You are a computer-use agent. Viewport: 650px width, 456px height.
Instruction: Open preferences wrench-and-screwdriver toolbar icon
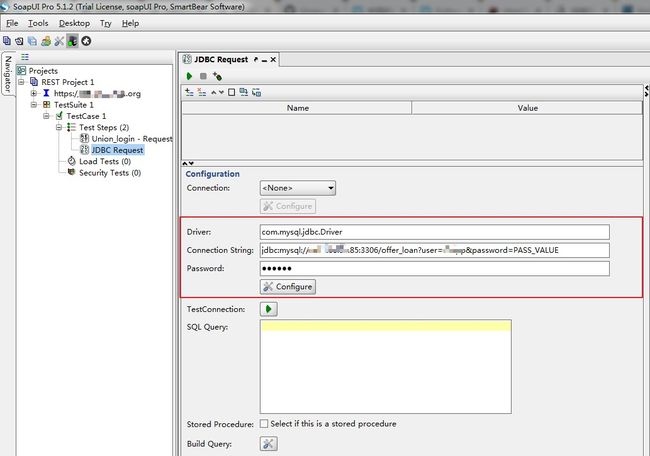59,41
